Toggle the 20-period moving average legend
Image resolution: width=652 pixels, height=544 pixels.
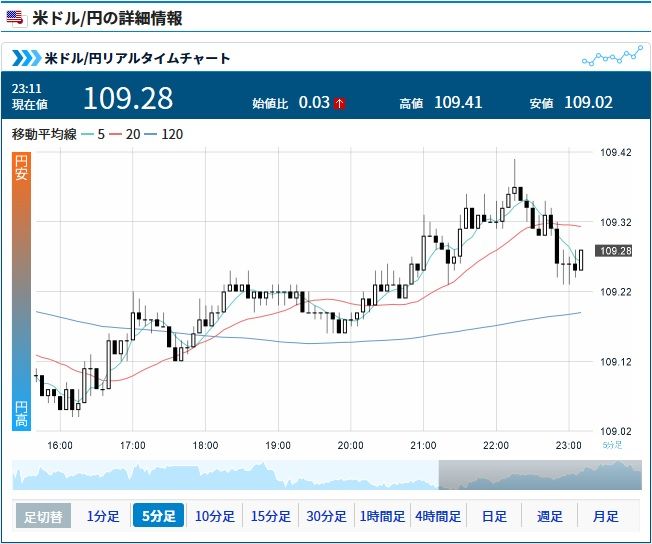click(x=125, y=134)
